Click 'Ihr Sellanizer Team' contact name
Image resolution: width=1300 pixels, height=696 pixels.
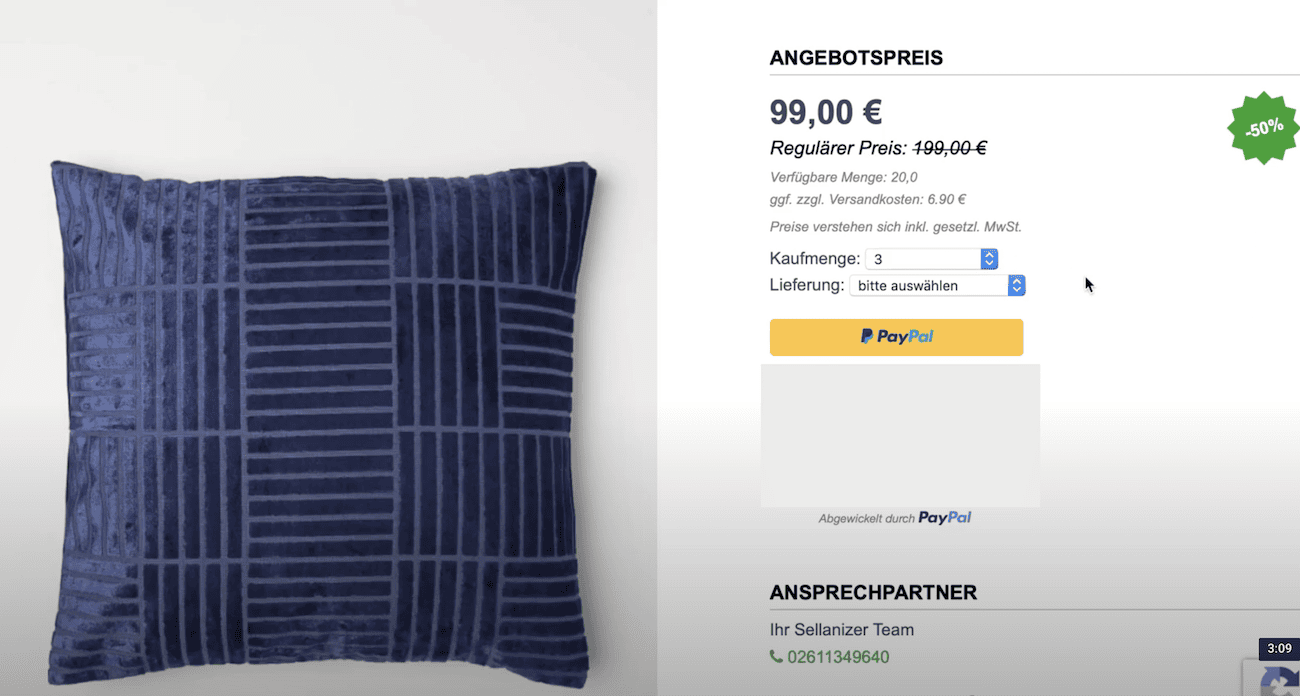coord(842,630)
